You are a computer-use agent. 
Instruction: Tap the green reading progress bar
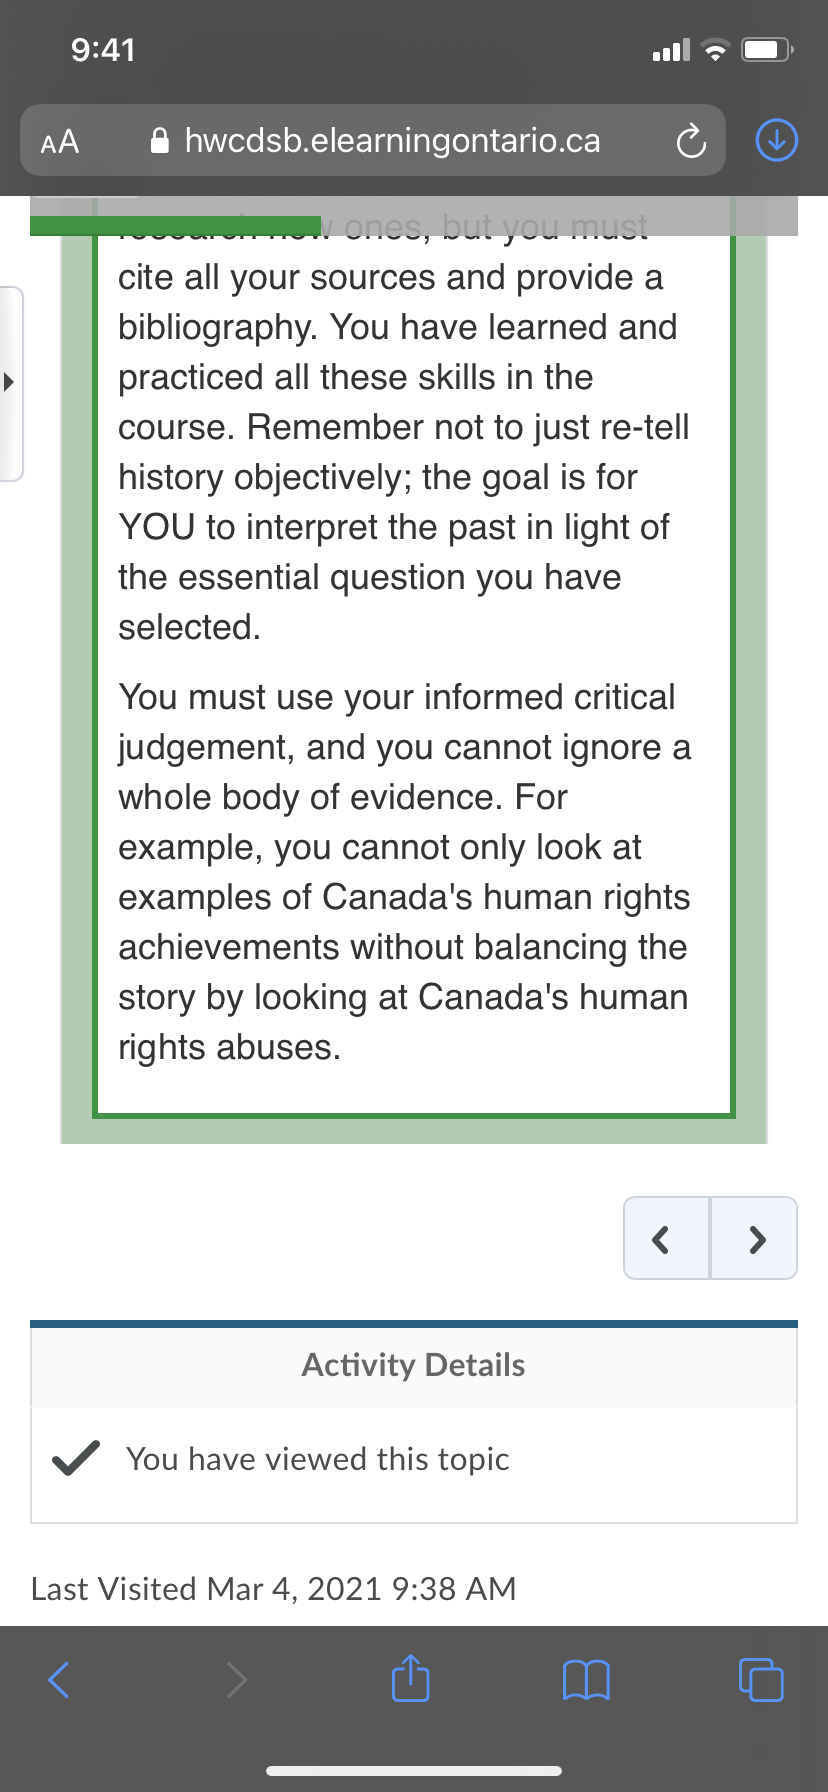click(x=175, y=226)
